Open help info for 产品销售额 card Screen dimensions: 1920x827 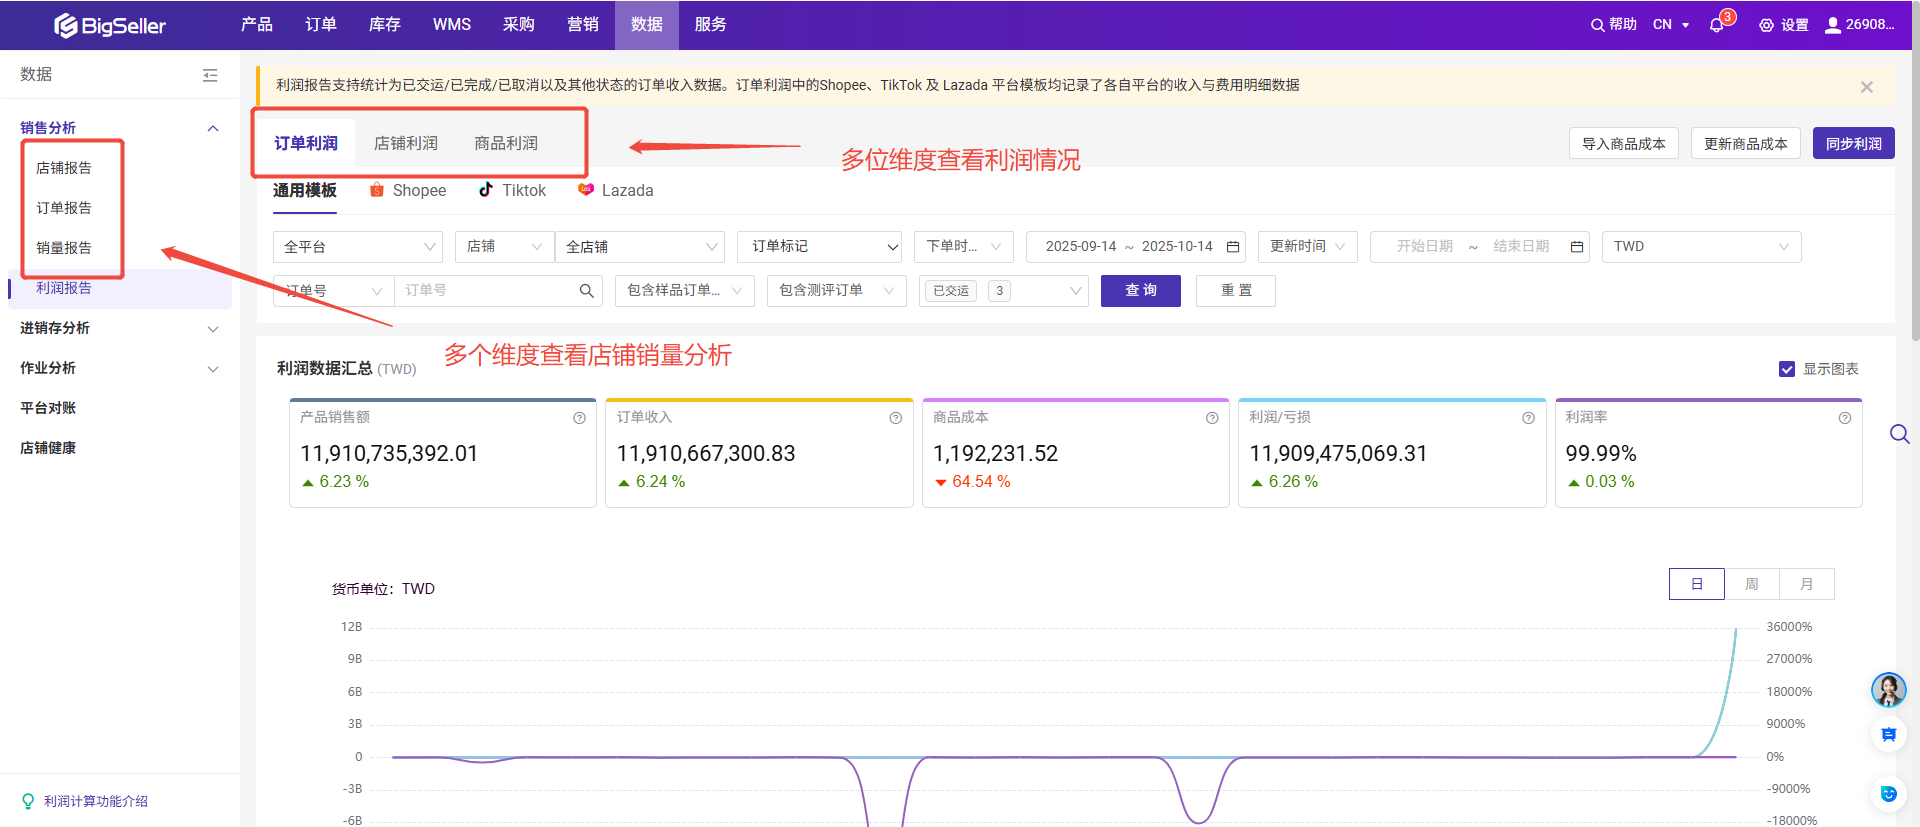coord(579,418)
